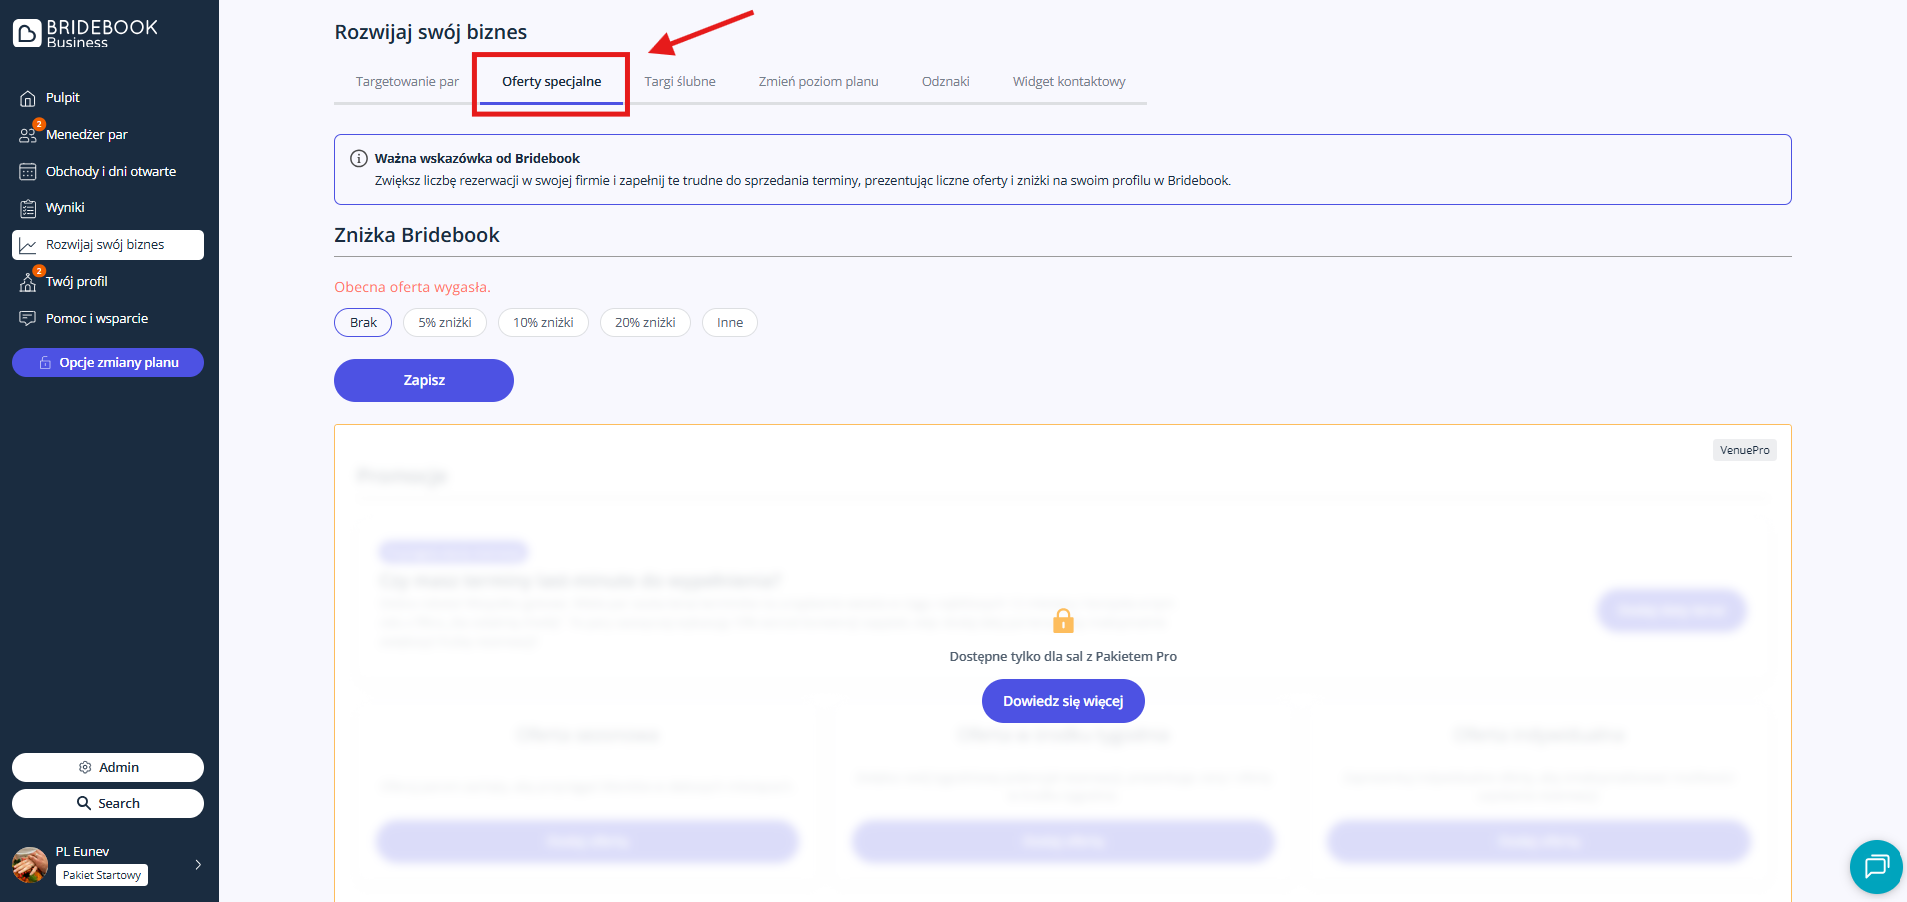
Task: Pick the 20% zniżki option
Action: [x=645, y=323]
